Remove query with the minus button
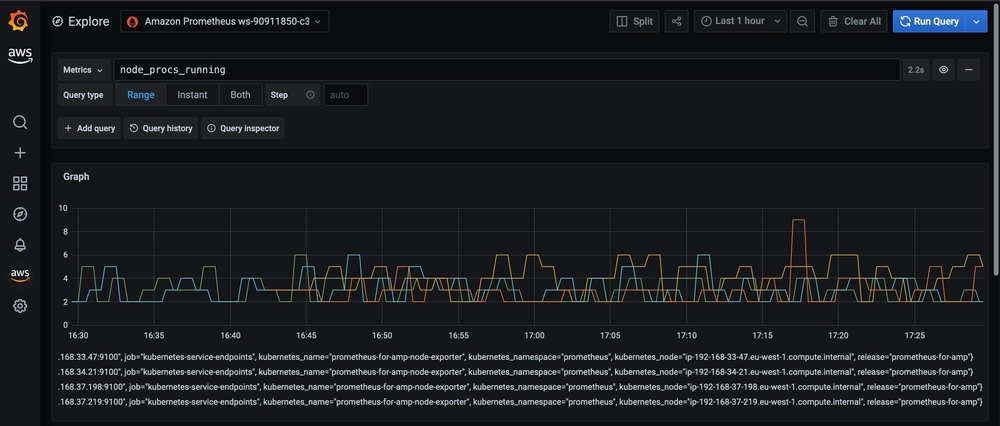Image resolution: width=1000 pixels, height=426 pixels. tap(968, 70)
